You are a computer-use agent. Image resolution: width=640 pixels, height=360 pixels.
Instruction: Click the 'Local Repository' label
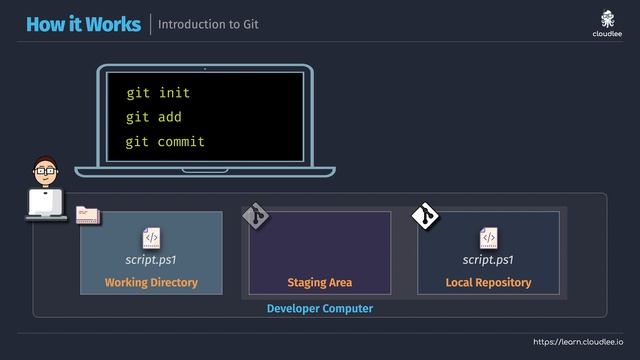tap(489, 282)
